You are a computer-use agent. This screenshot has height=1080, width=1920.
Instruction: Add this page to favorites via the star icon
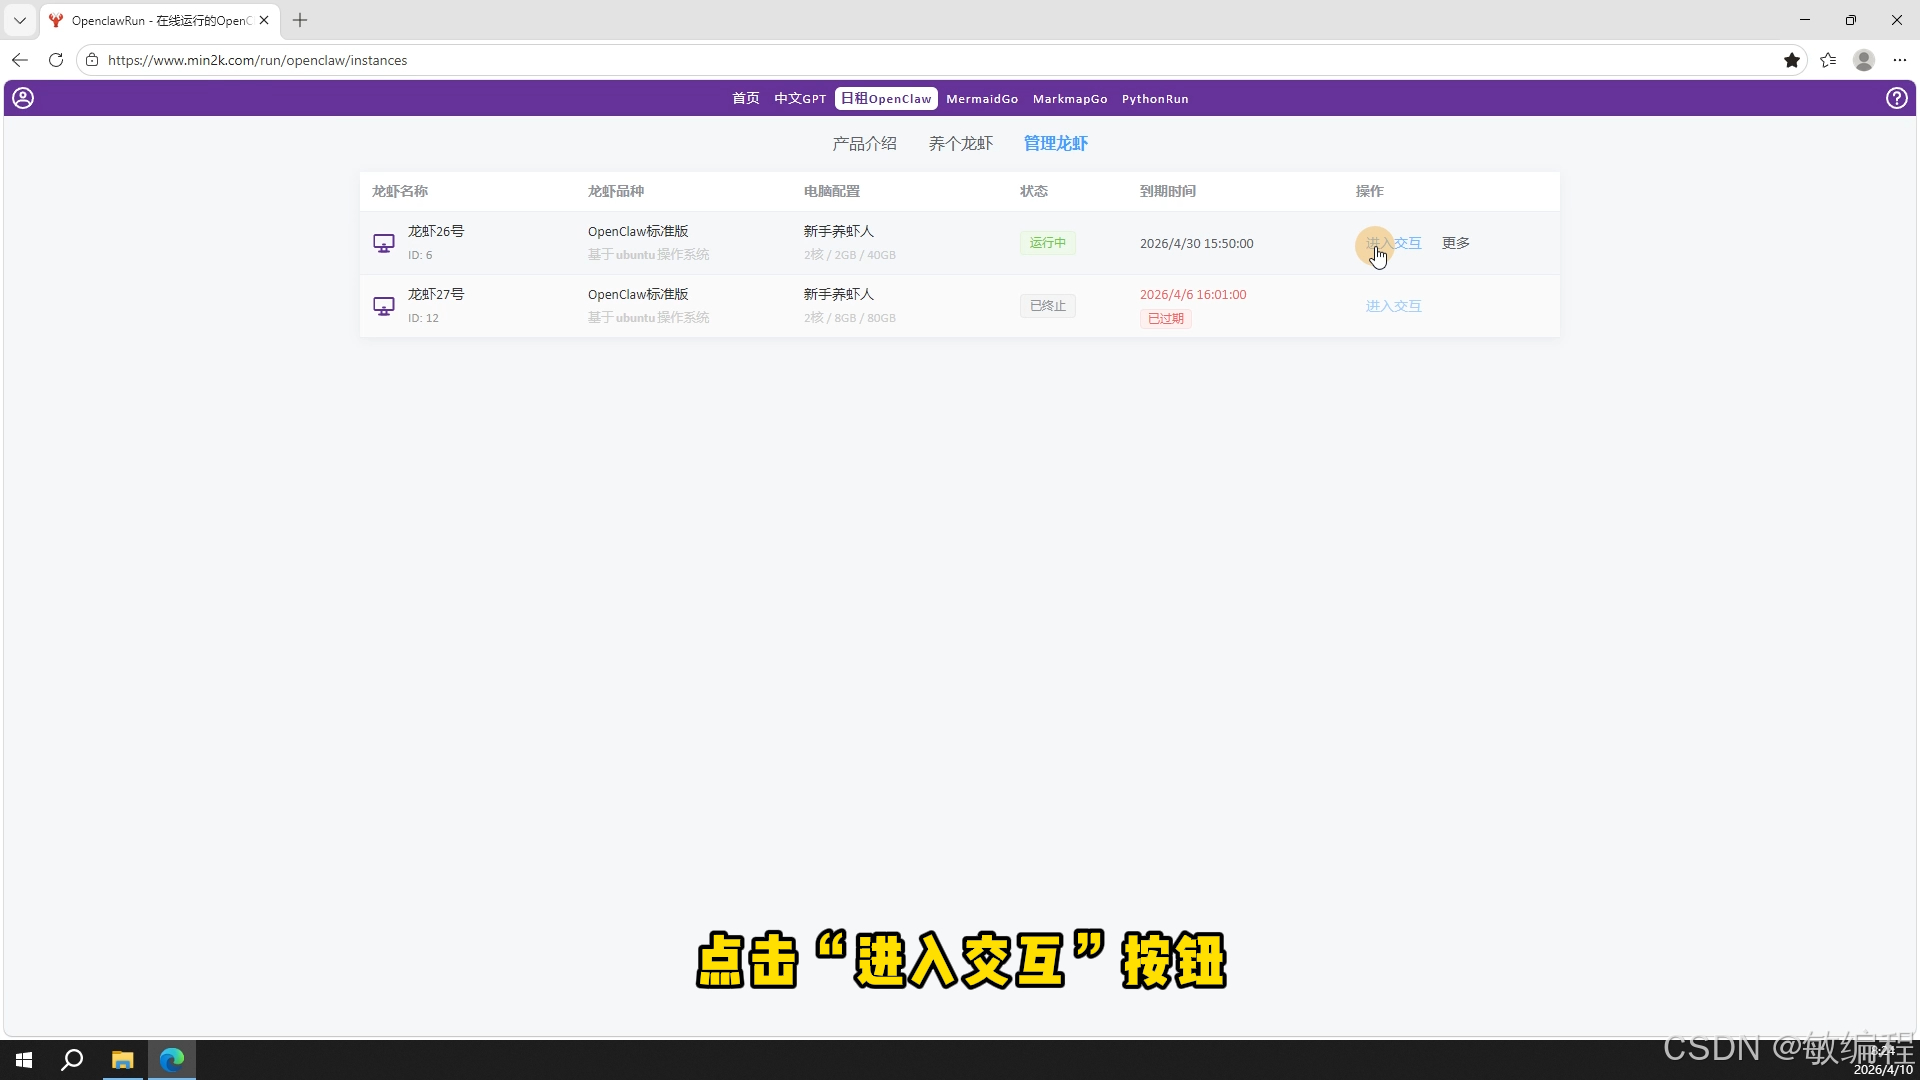[x=1791, y=60]
